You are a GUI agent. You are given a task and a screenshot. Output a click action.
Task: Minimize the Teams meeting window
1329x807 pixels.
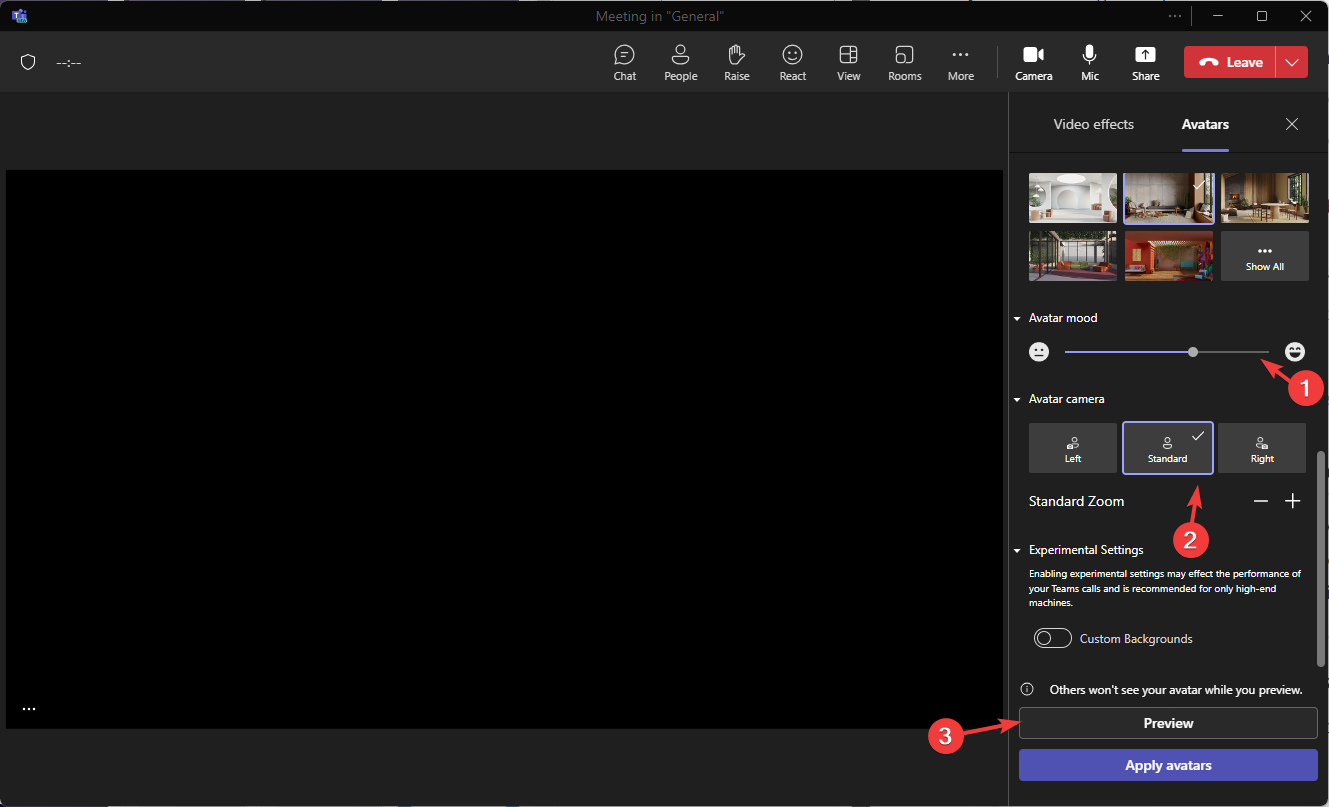click(1217, 16)
